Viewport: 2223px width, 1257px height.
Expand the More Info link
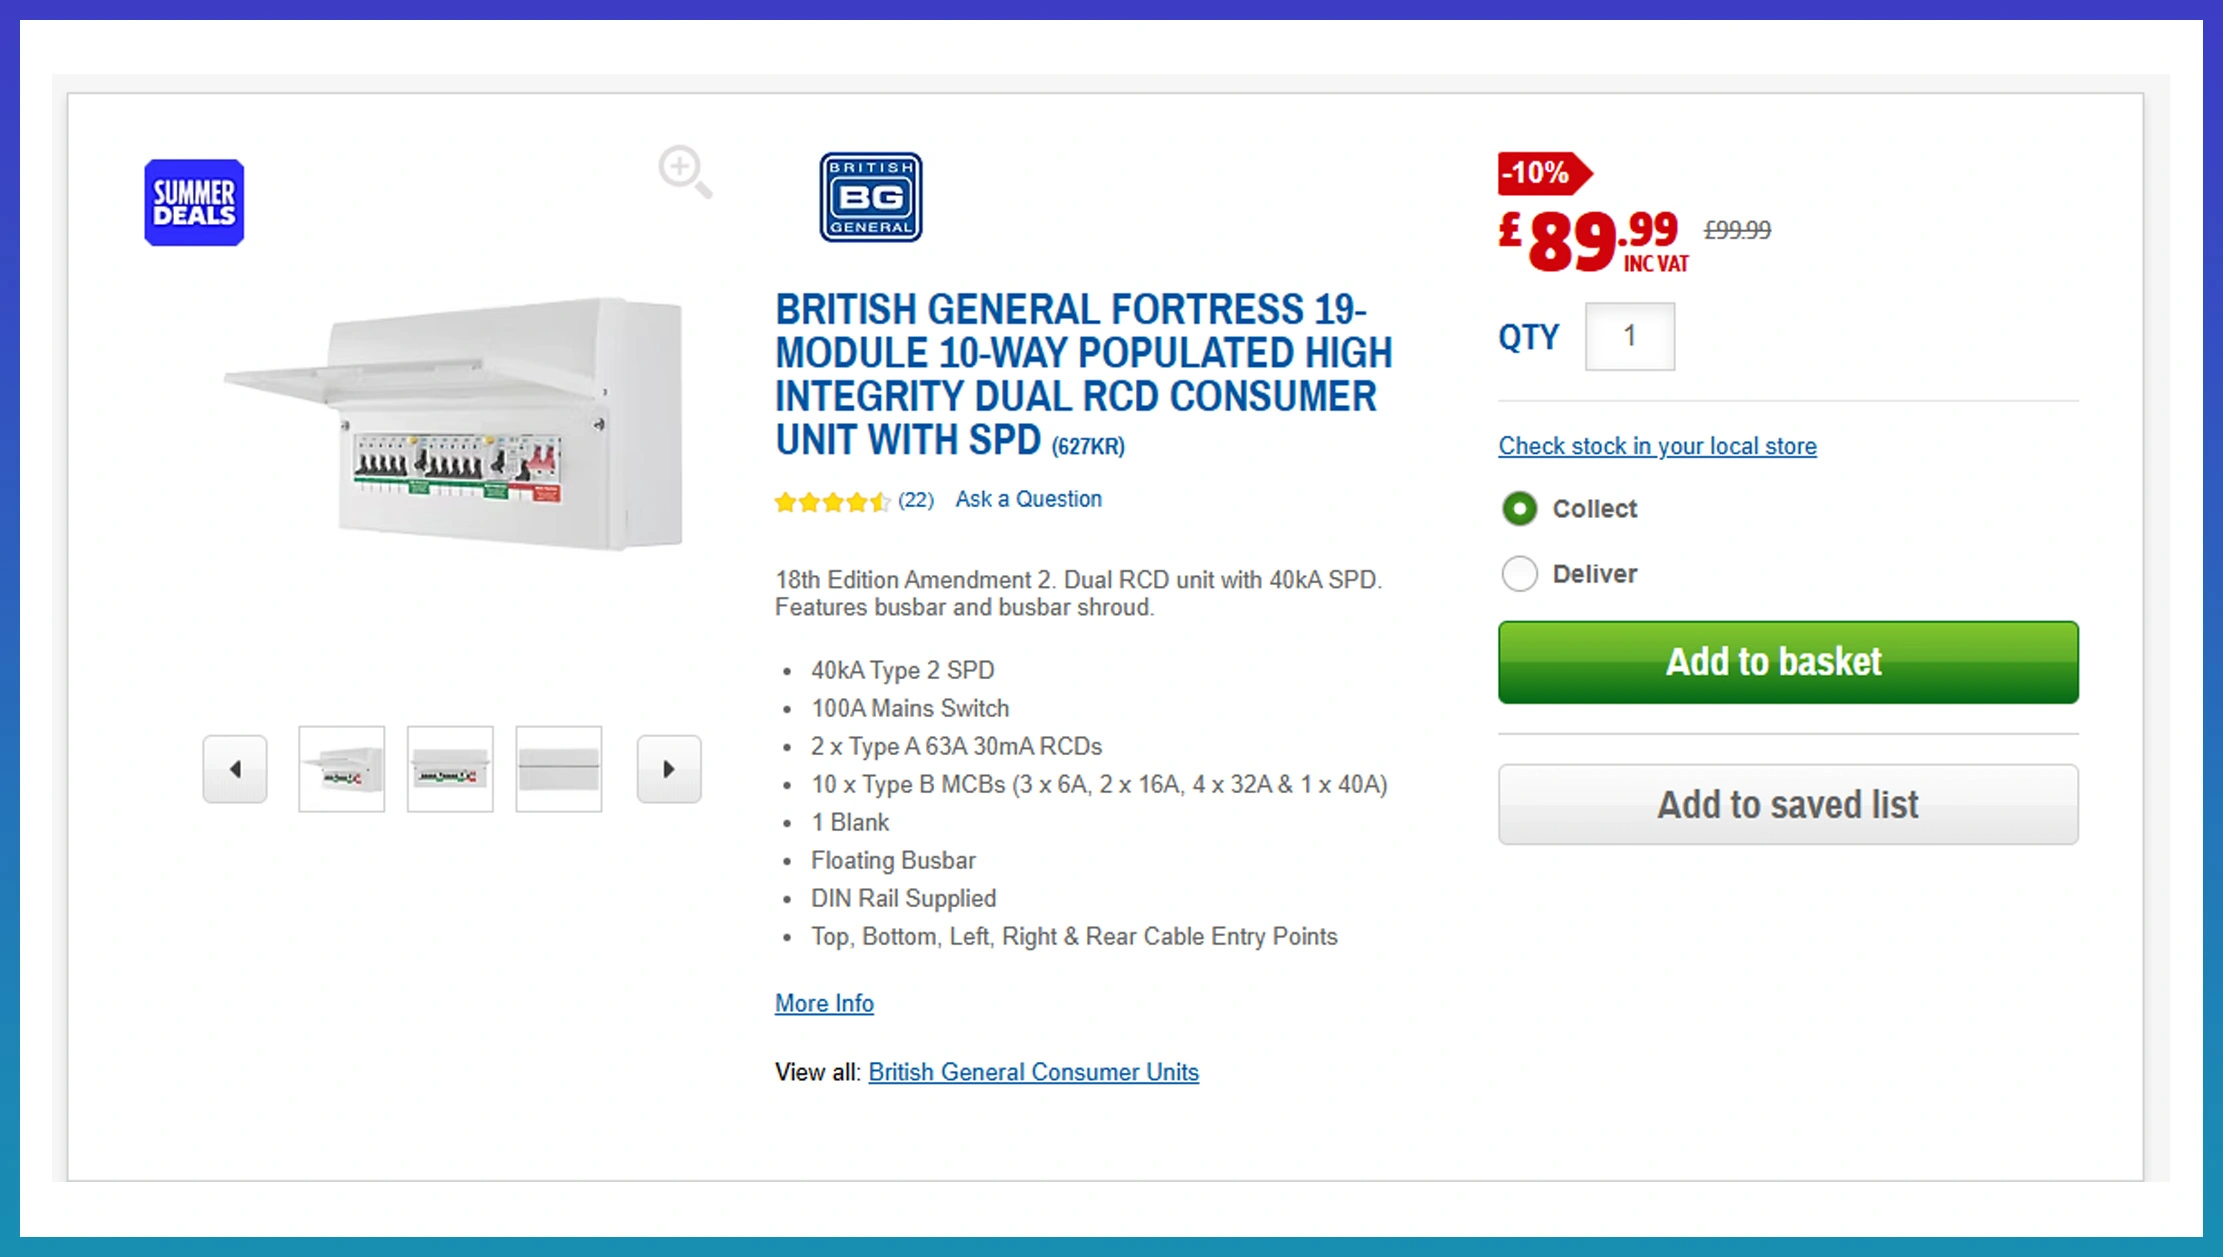(824, 1003)
